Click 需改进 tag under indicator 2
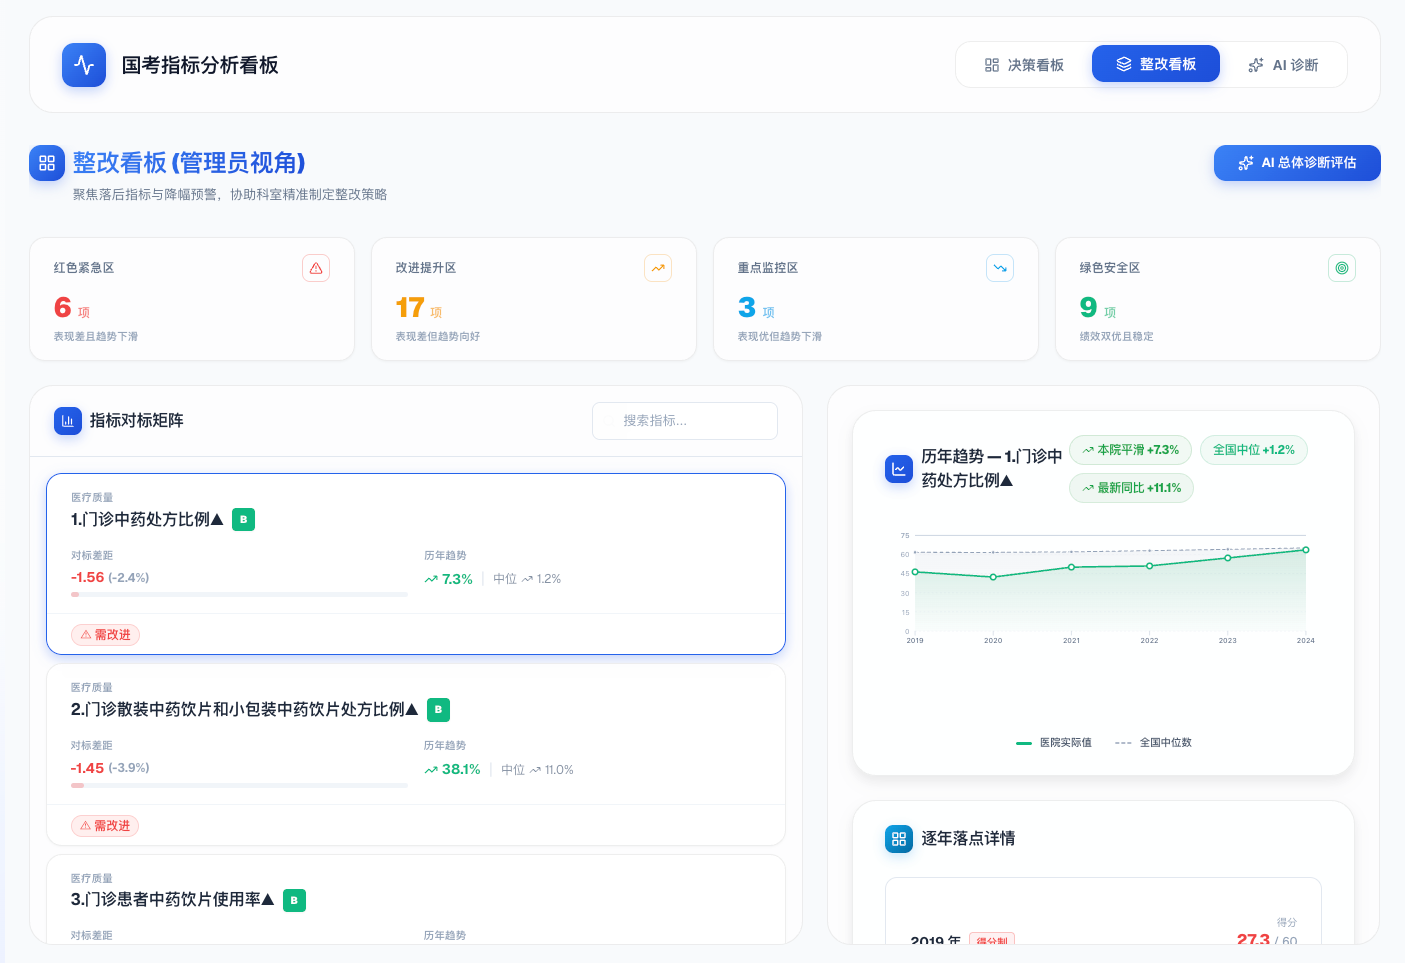The image size is (1405, 963). click(105, 826)
